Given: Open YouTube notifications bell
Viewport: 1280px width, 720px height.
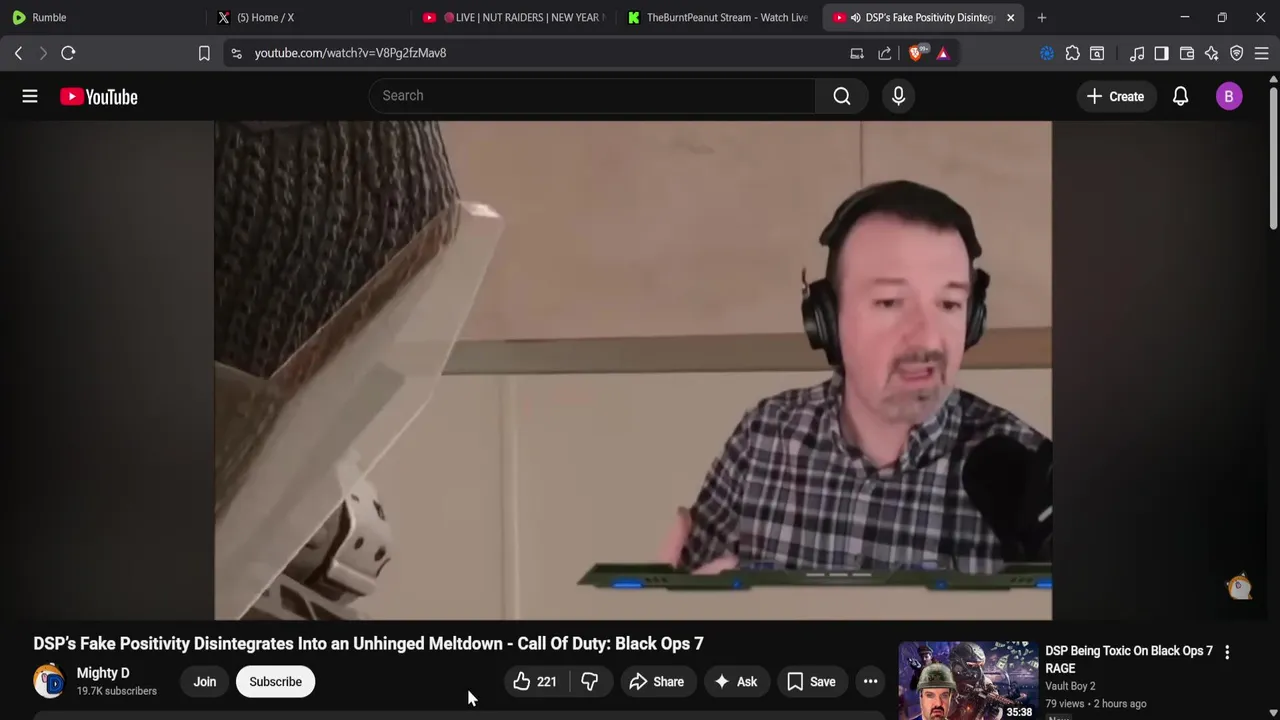Looking at the screenshot, I should click(1180, 96).
